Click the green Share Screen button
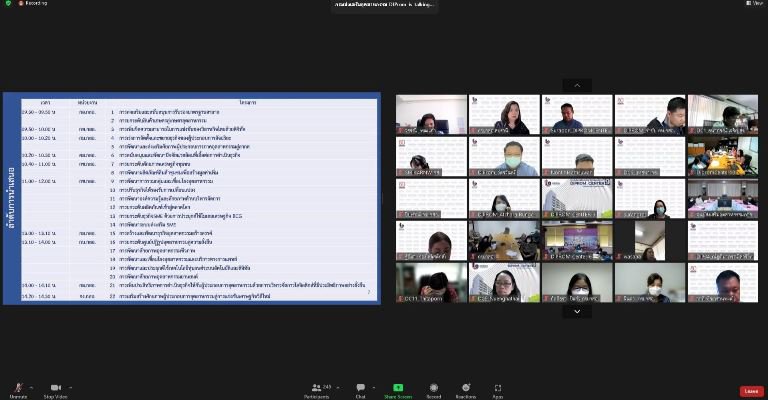The image size is (768, 400). [398, 390]
